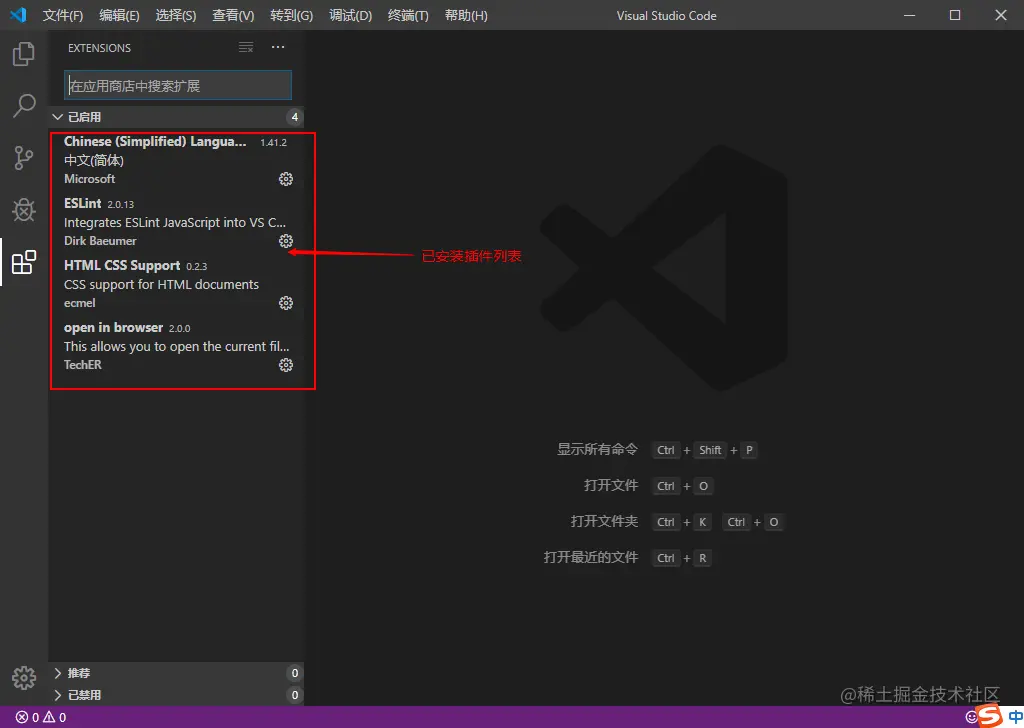The height and width of the screenshot is (728, 1024).
Task: Maximize the Visual Studio Code window
Action: tap(955, 15)
